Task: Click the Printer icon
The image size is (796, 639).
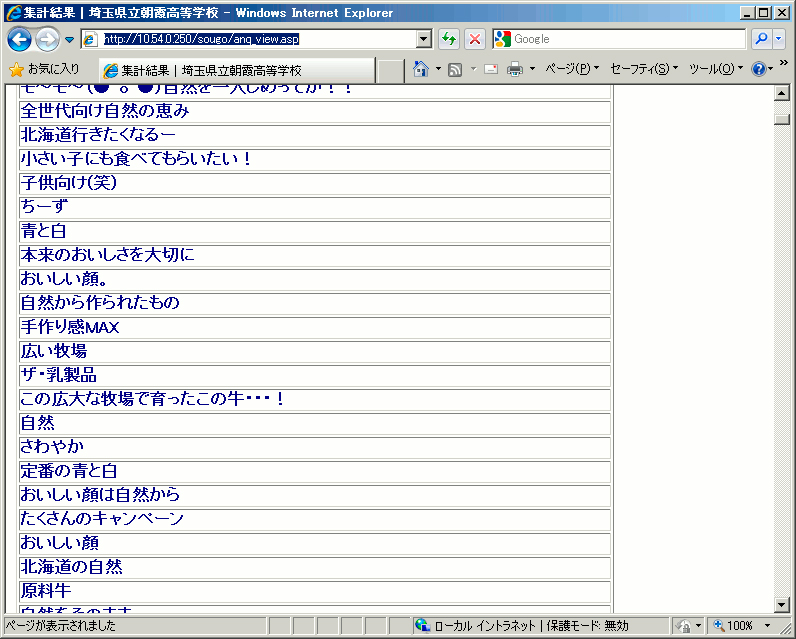Action: point(515,69)
